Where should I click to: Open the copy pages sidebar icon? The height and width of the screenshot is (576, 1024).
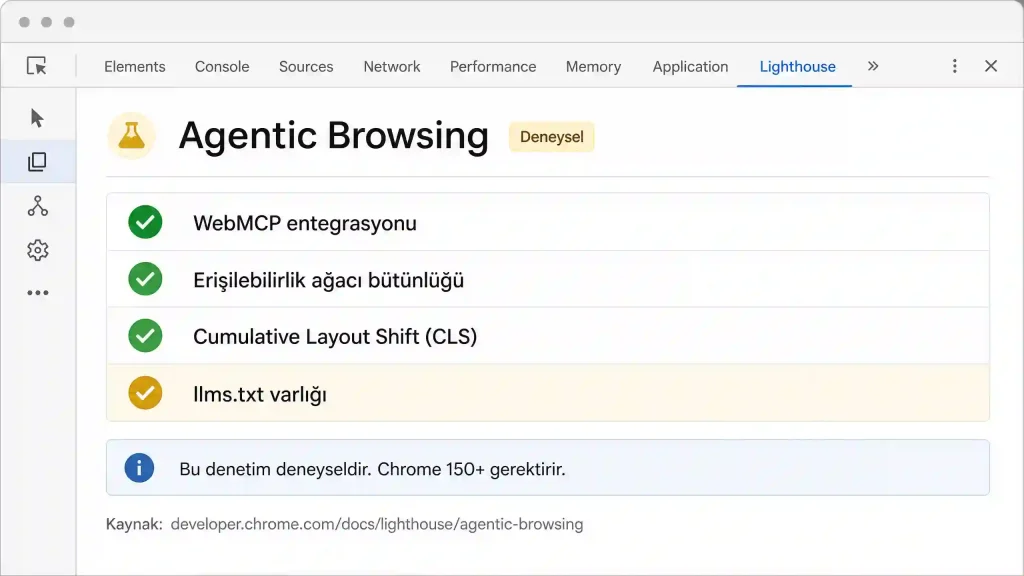tap(37, 162)
